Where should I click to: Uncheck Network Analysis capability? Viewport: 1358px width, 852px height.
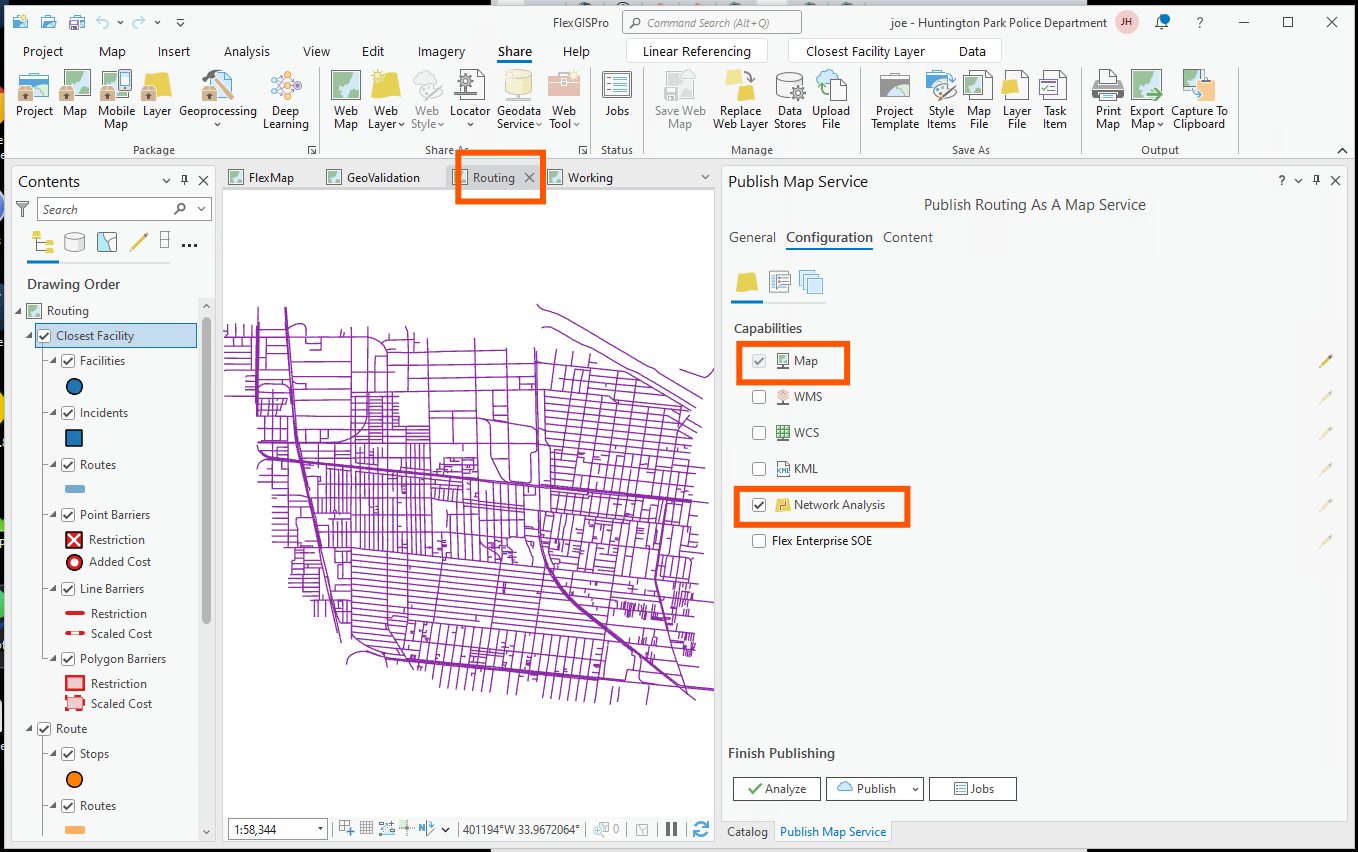coord(759,505)
